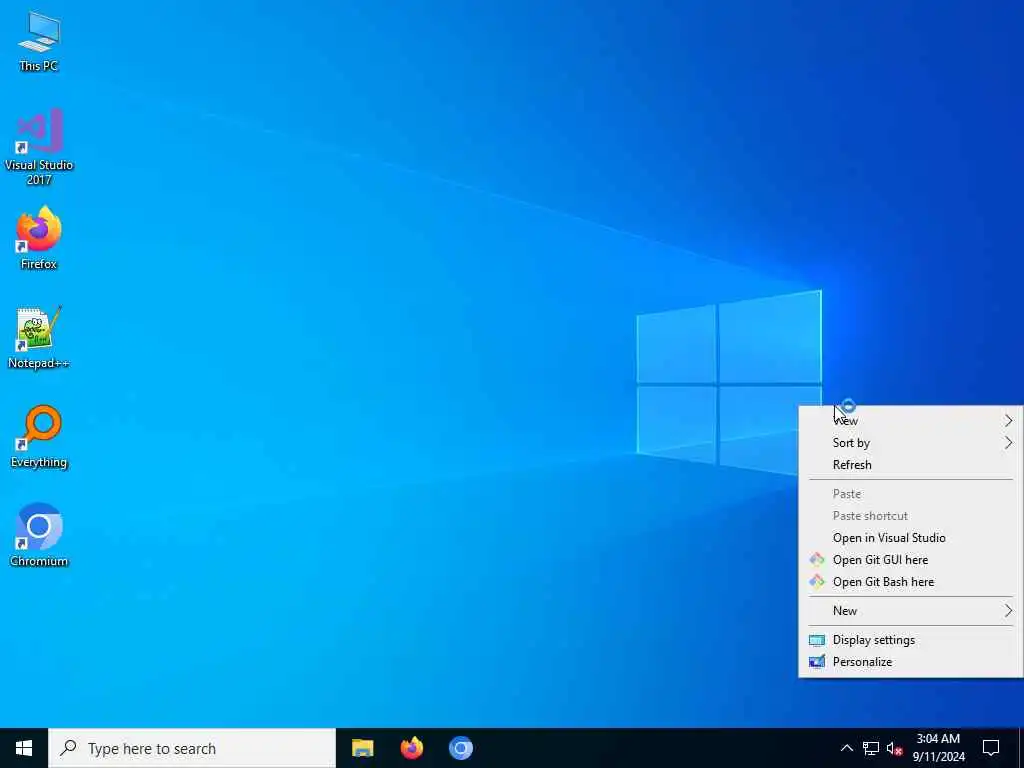
Task: Select the Firefox desktop shortcut
Action: tap(39, 238)
